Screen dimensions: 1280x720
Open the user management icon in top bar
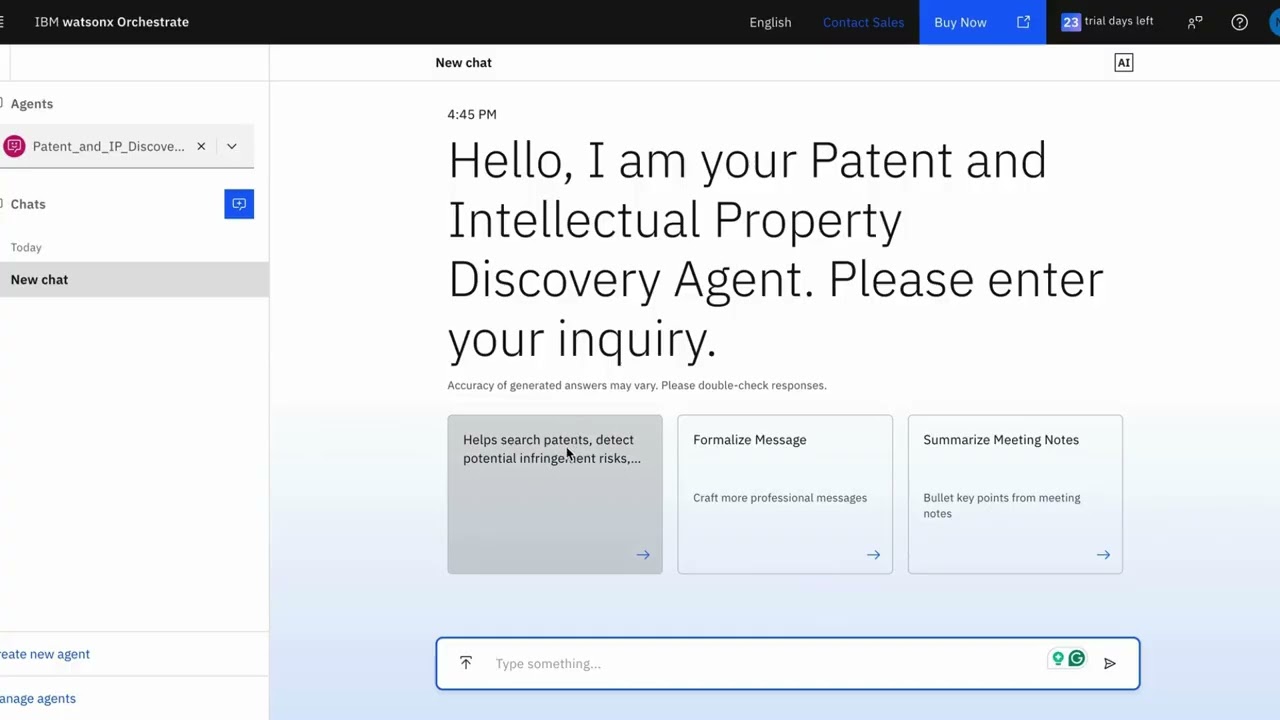tap(1194, 22)
